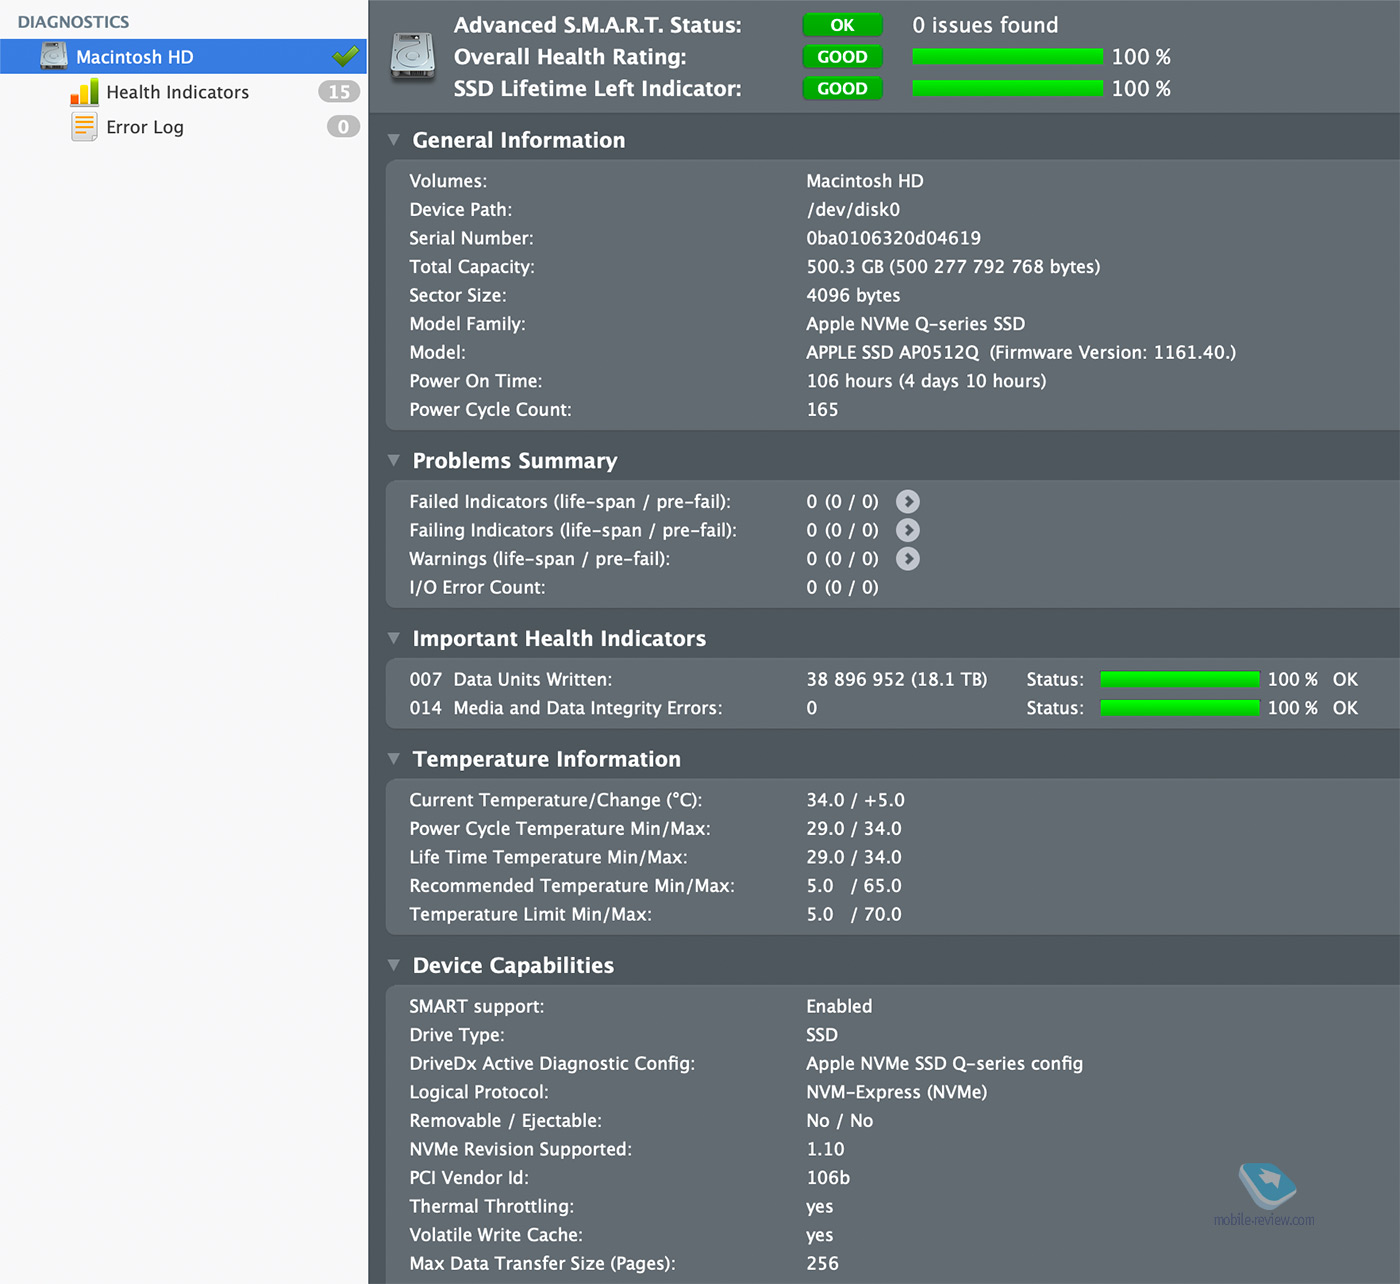Screen dimensions: 1400x1284
Task: Select Health Indicators in the sidebar
Action: pos(177,92)
